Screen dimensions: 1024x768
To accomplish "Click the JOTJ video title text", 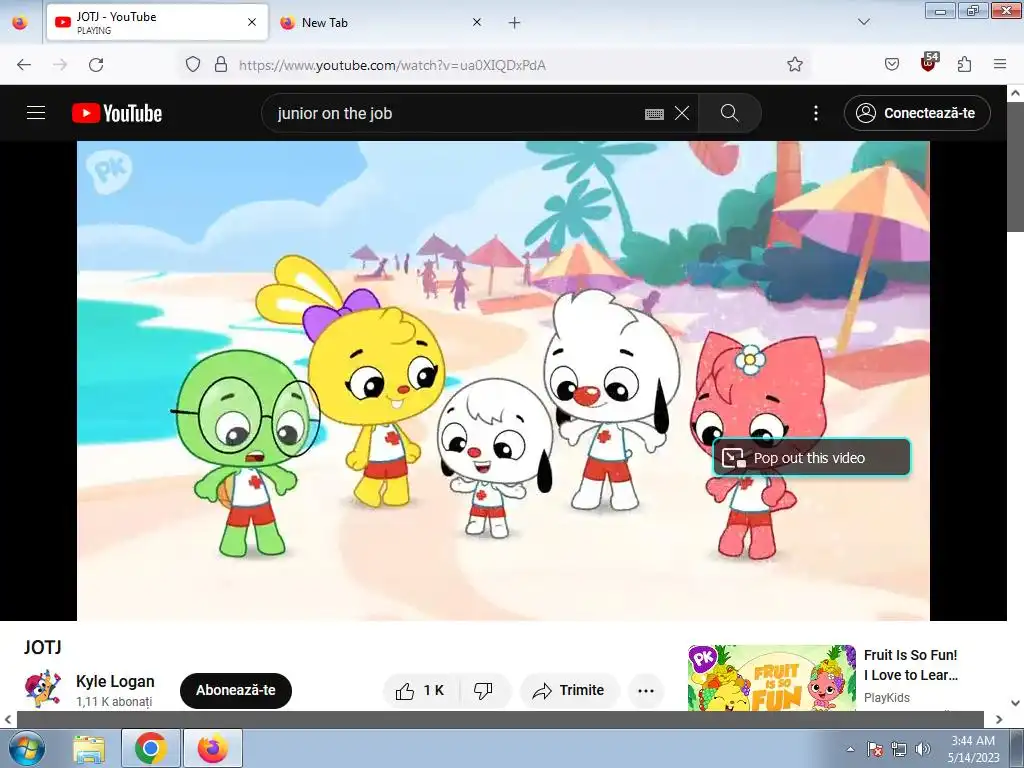I will tap(42, 647).
